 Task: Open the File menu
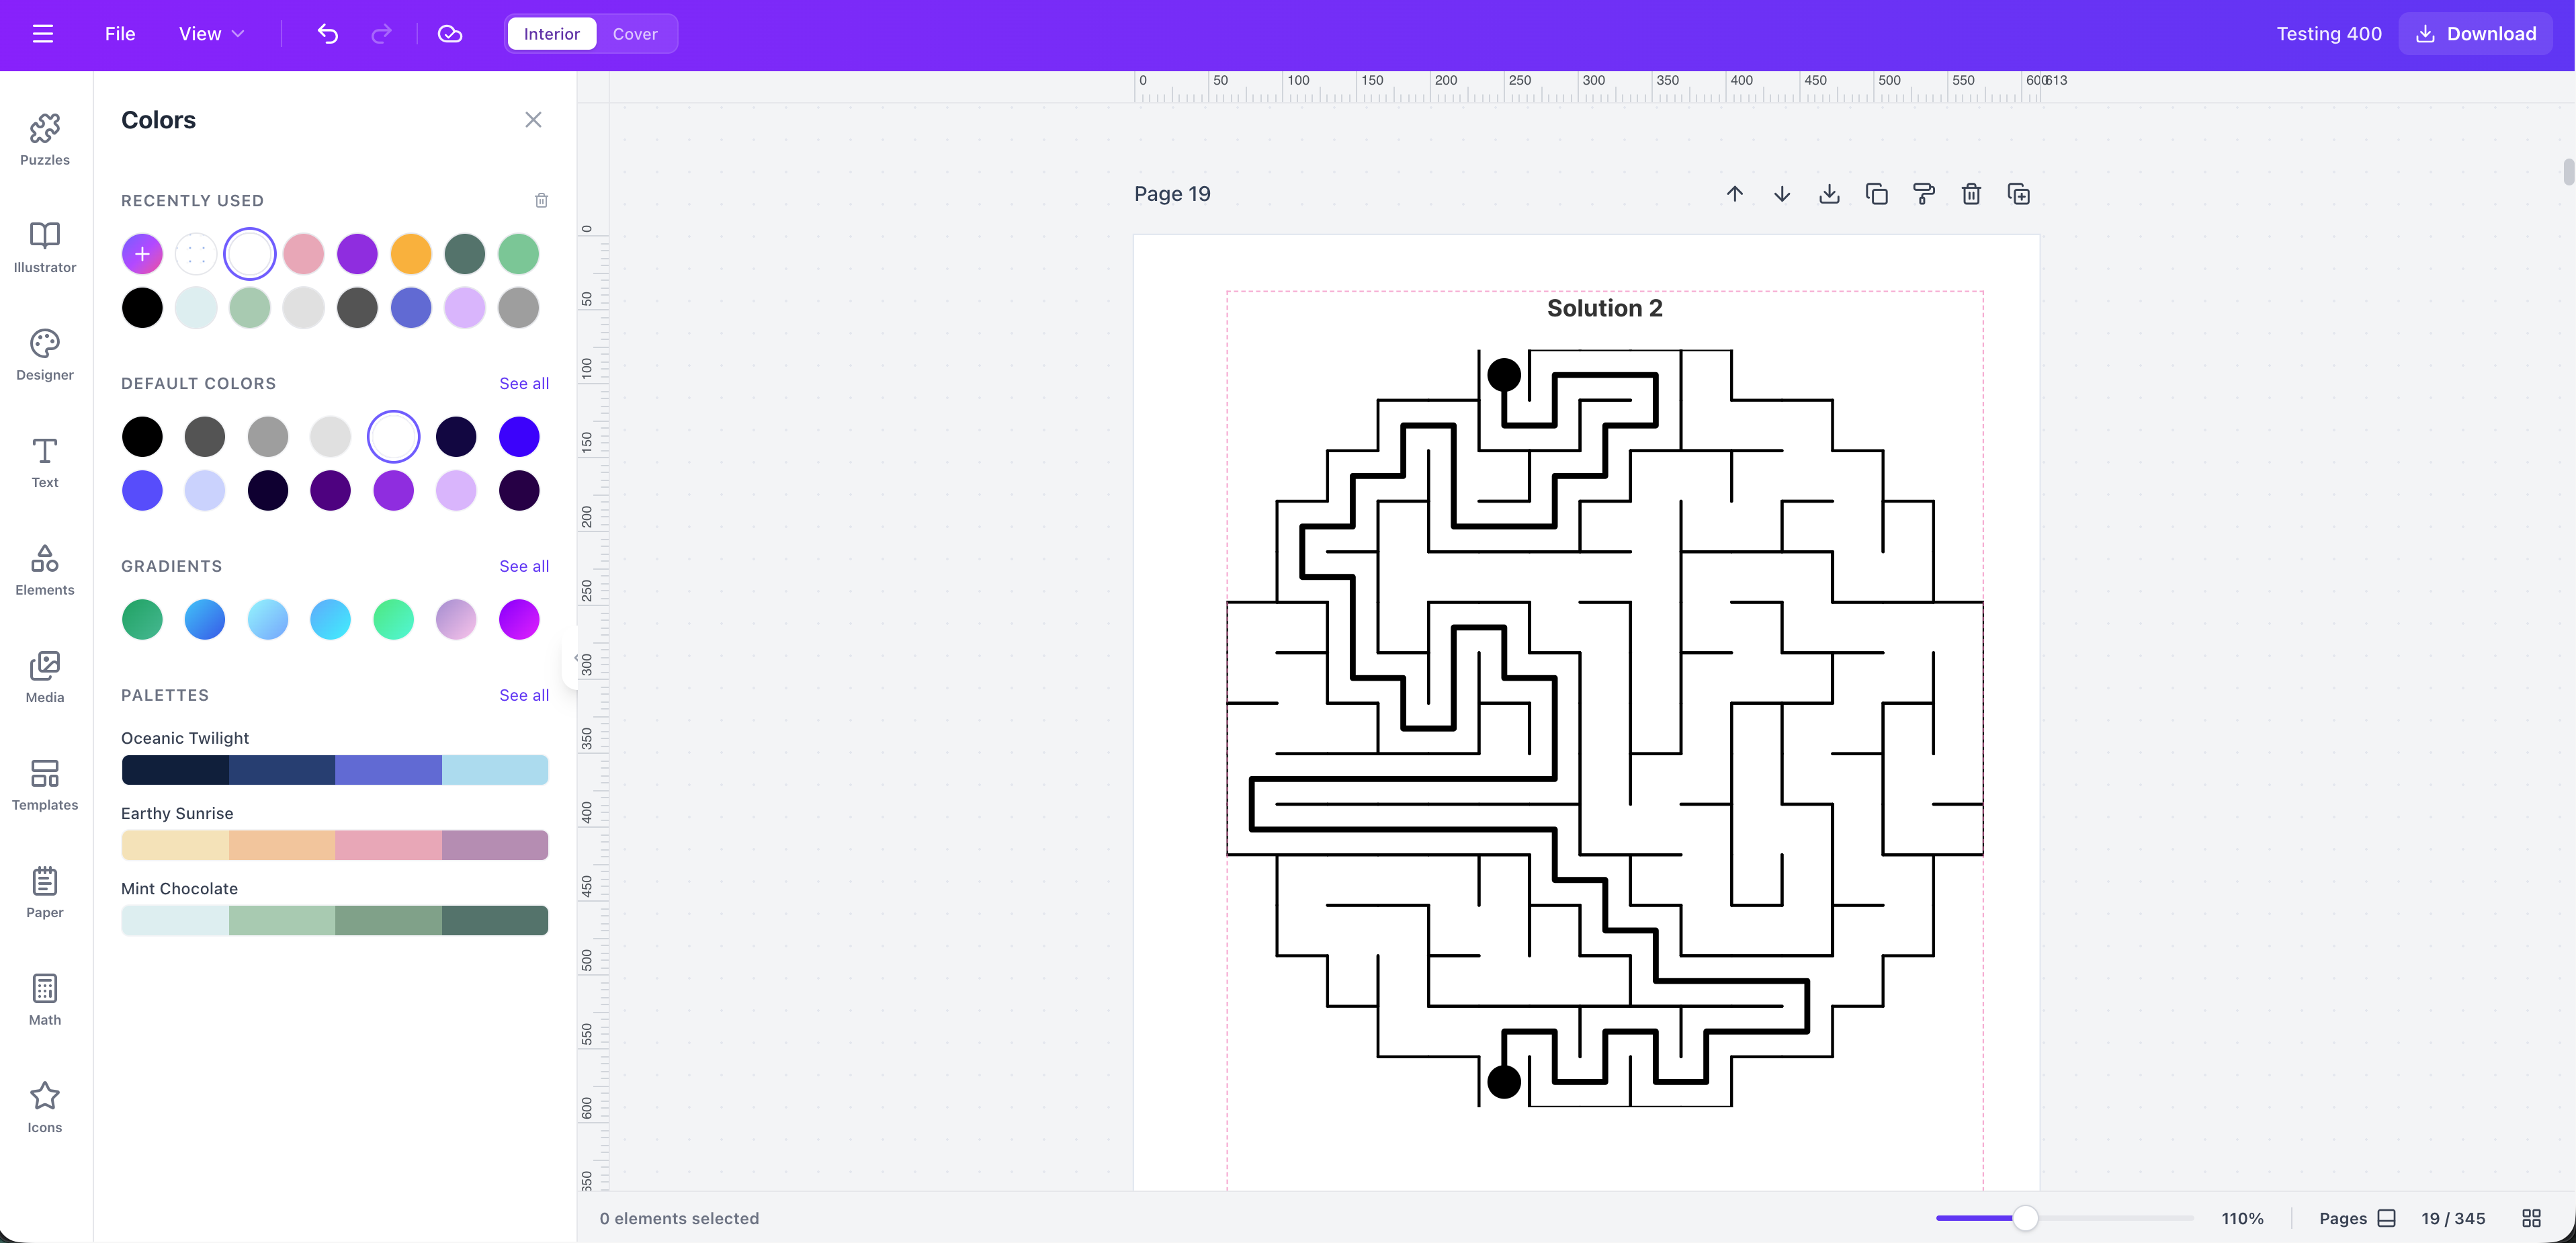(x=119, y=33)
